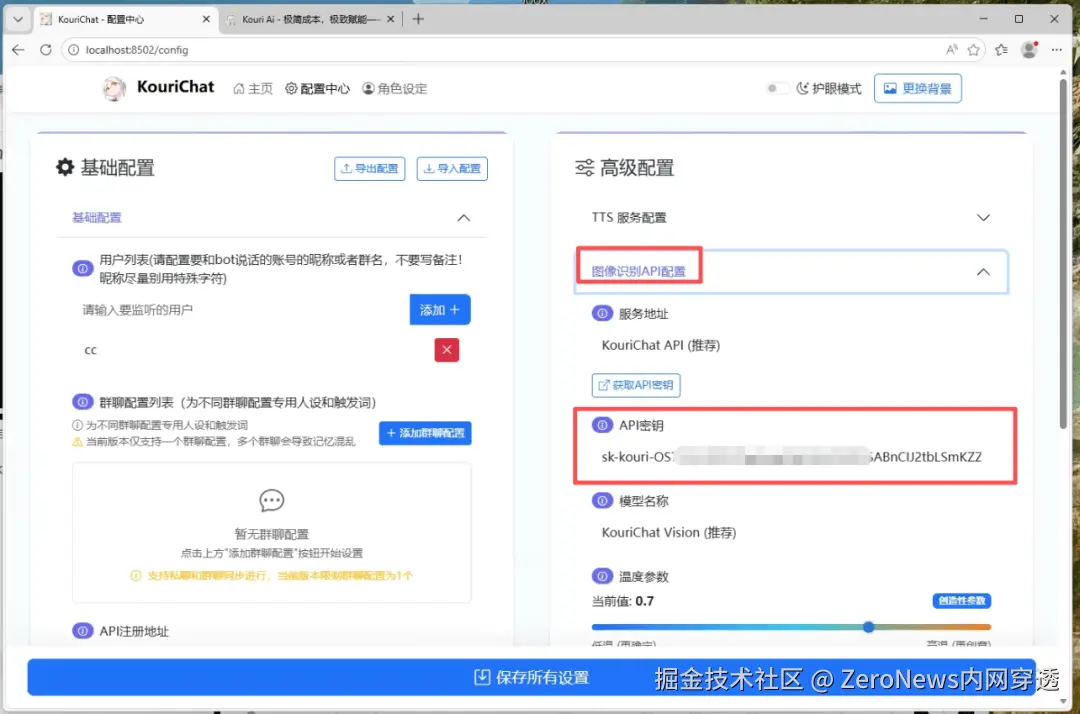Click info icon beside 服务地址
This screenshot has height=714, width=1080.
coord(602,313)
